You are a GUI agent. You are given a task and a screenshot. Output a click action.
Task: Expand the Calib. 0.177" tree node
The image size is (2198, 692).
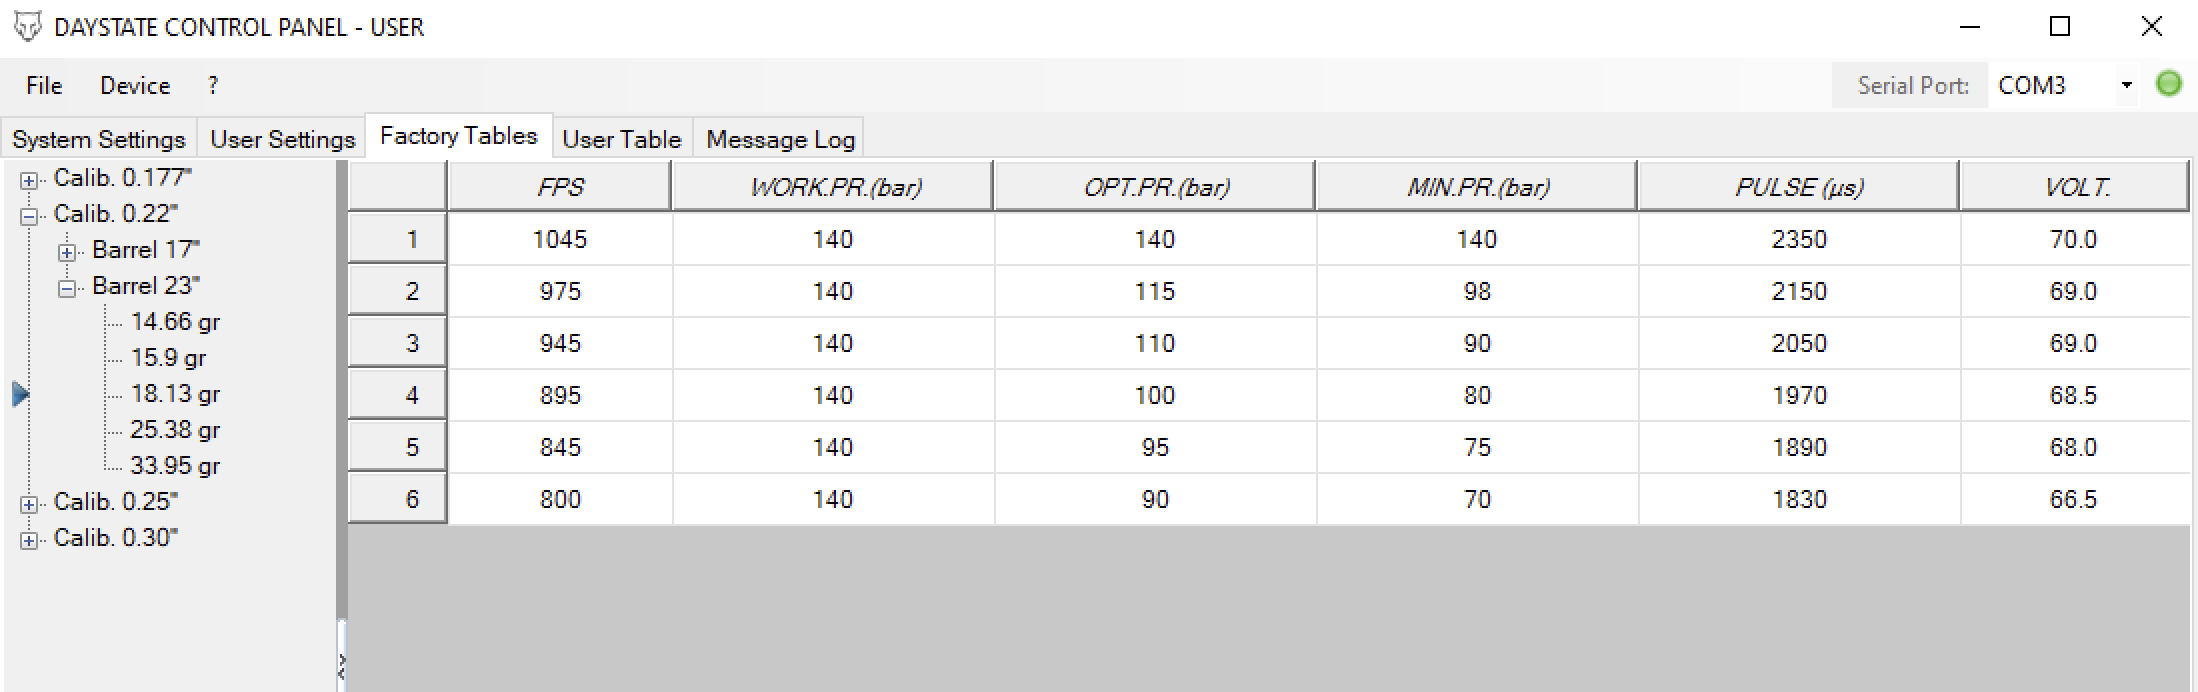click(29, 181)
